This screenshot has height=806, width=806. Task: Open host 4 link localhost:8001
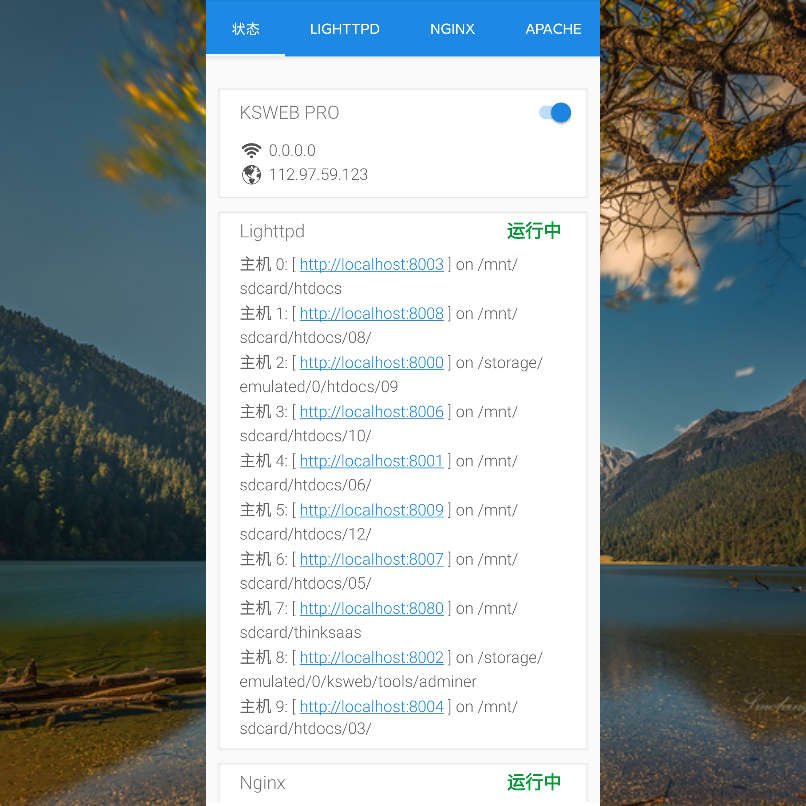(371, 460)
